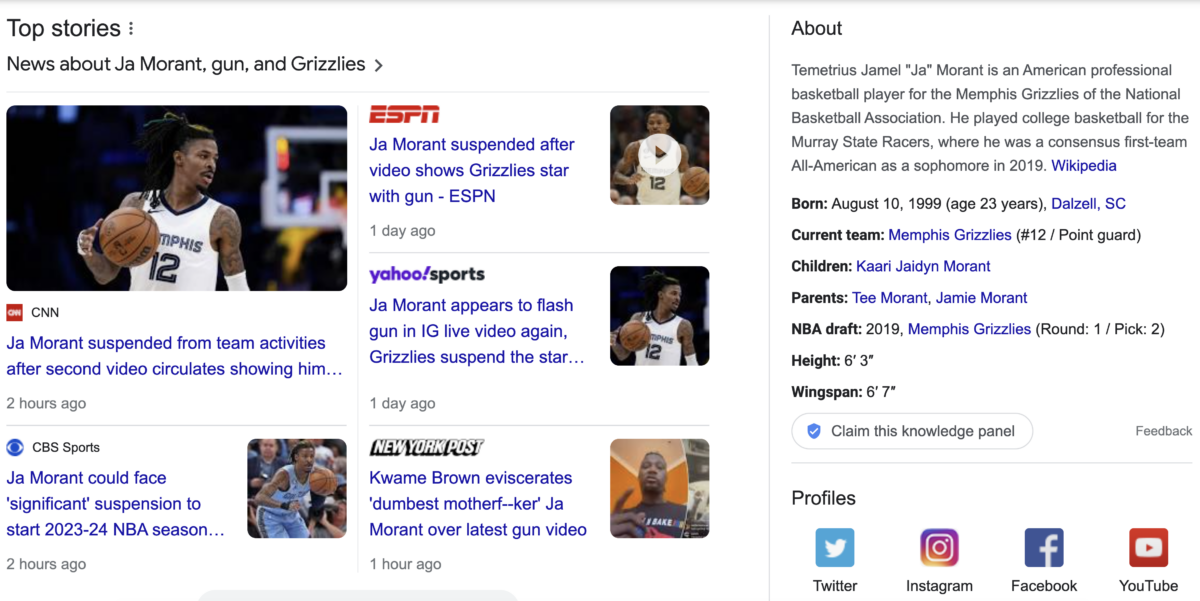Click 'CBS Sports' source name
Screen dimensions: 1200x601
pos(66,447)
